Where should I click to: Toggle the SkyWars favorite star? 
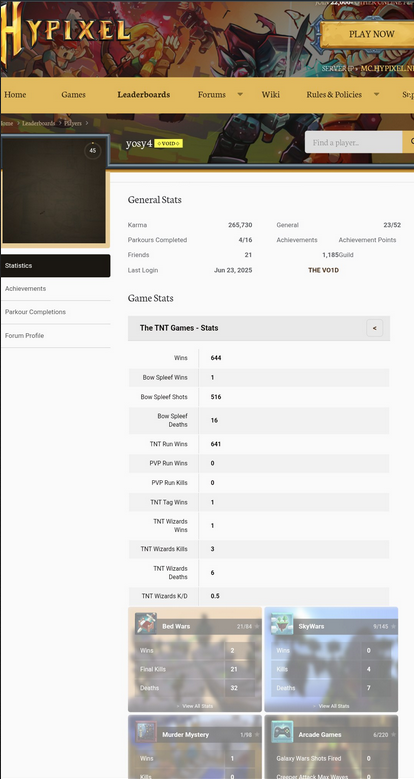coord(394,626)
